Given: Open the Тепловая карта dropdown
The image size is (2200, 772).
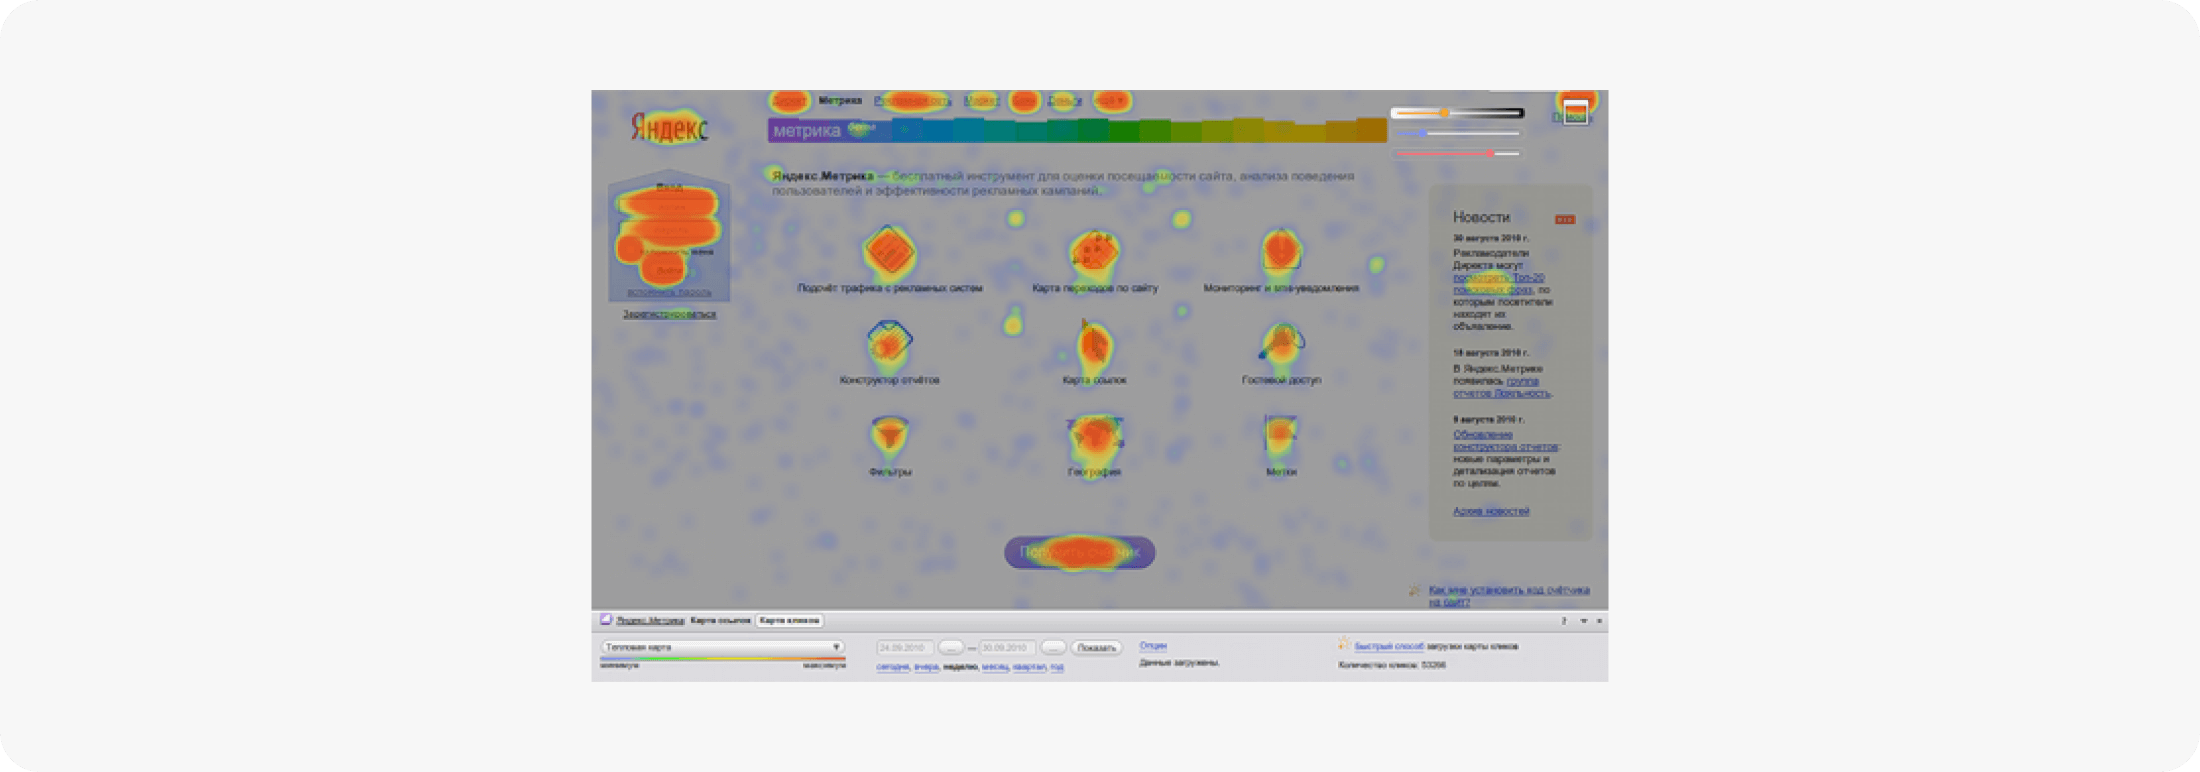Looking at the screenshot, I should click(x=722, y=647).
